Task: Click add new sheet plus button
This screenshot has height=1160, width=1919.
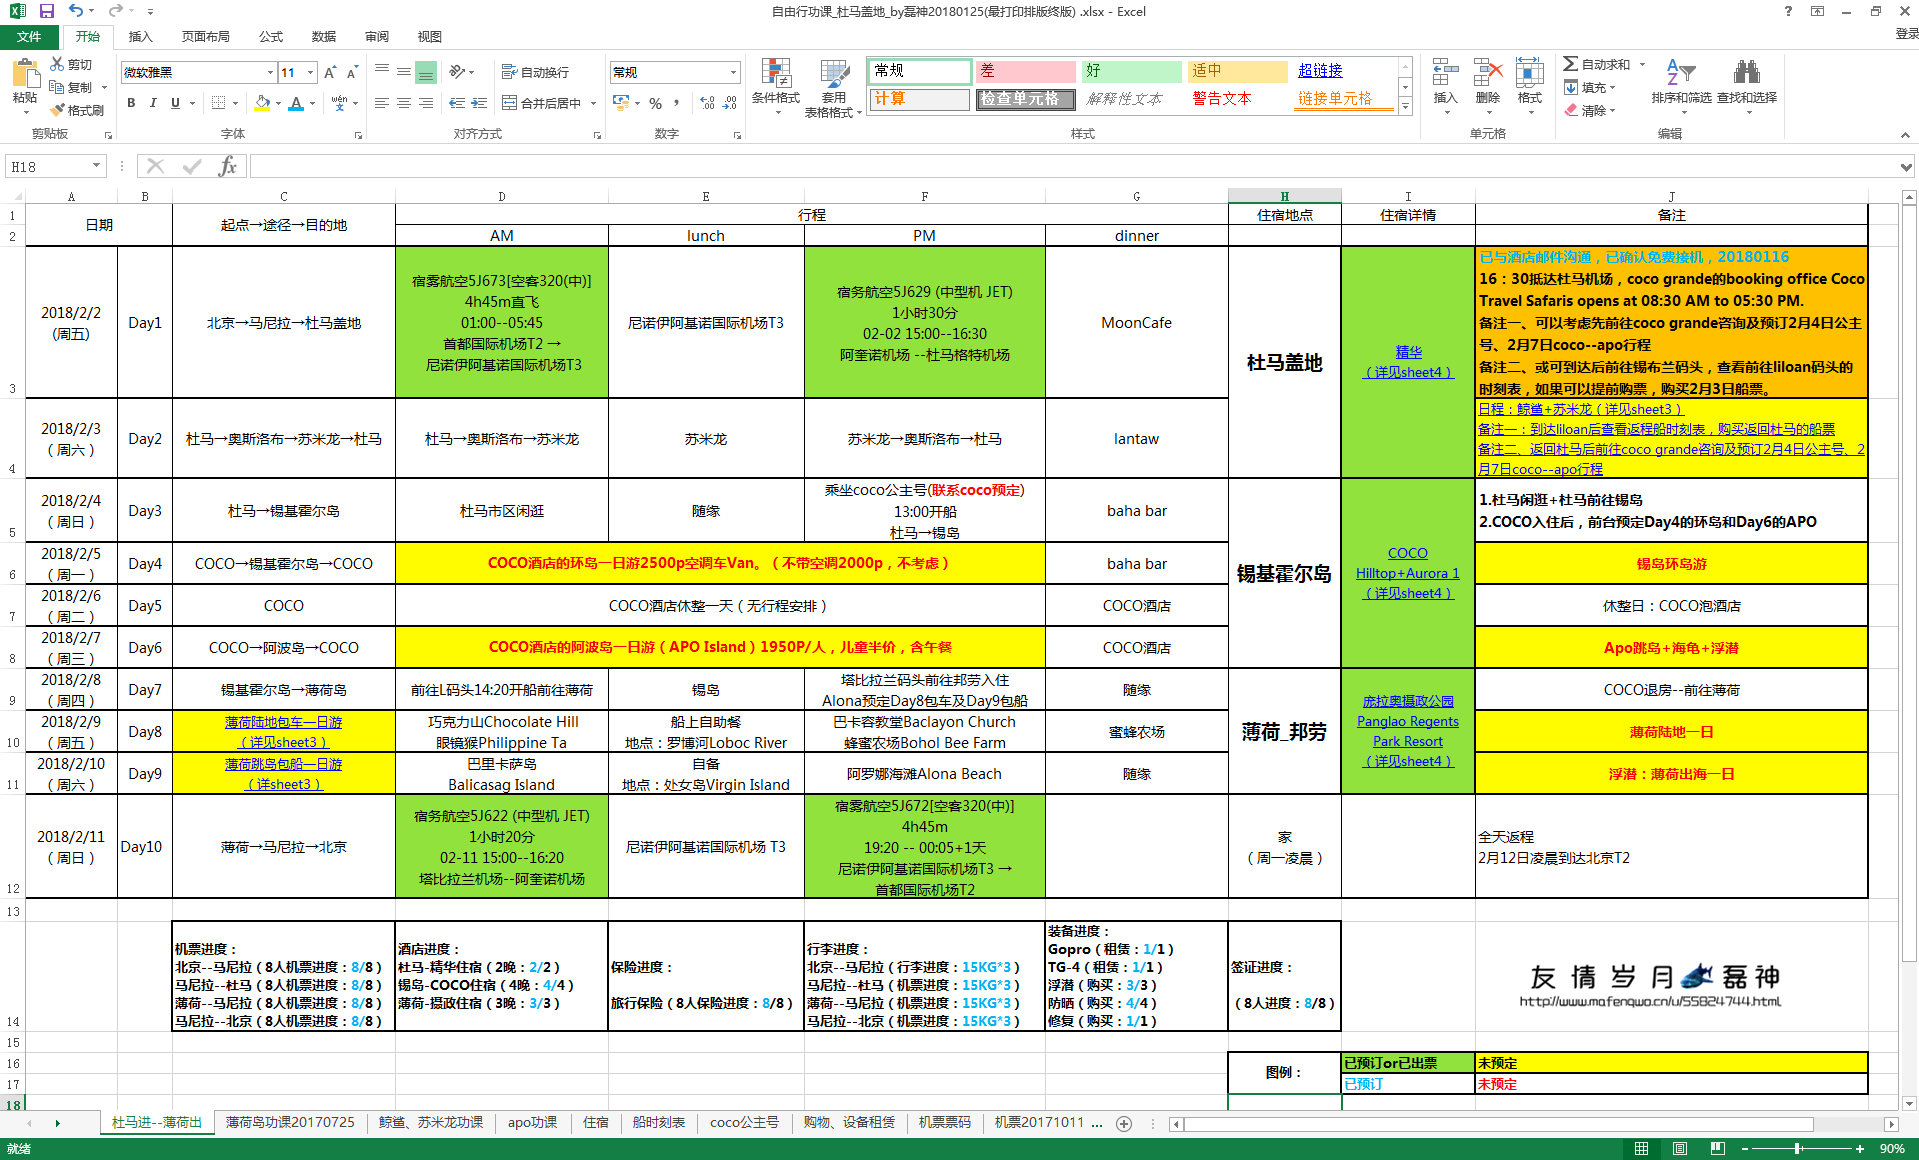Action: 1124,1123
